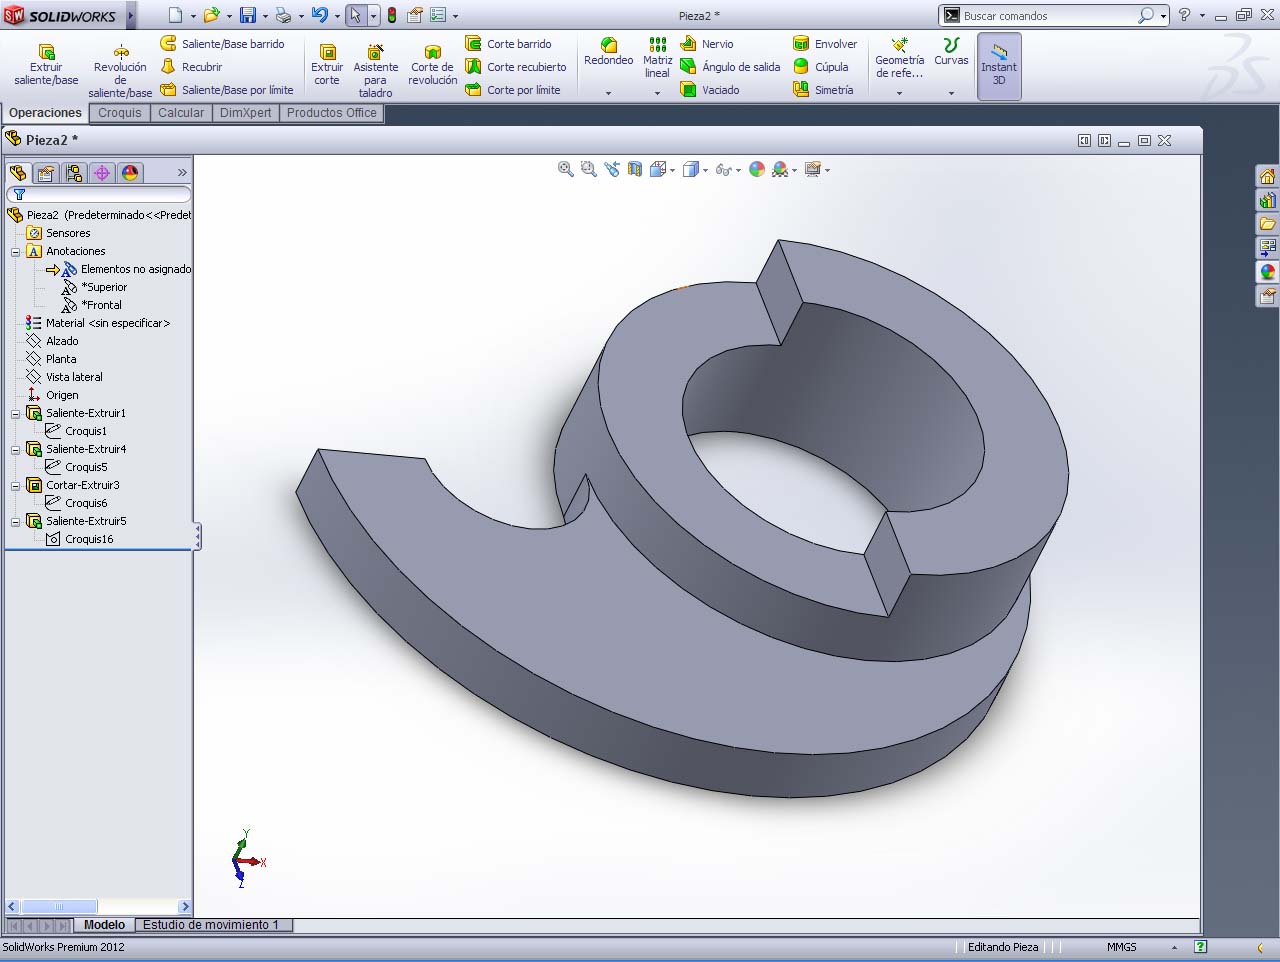Open the DimXpertManager tab
Screen dimensions: 1280x962
pos(102,173)
